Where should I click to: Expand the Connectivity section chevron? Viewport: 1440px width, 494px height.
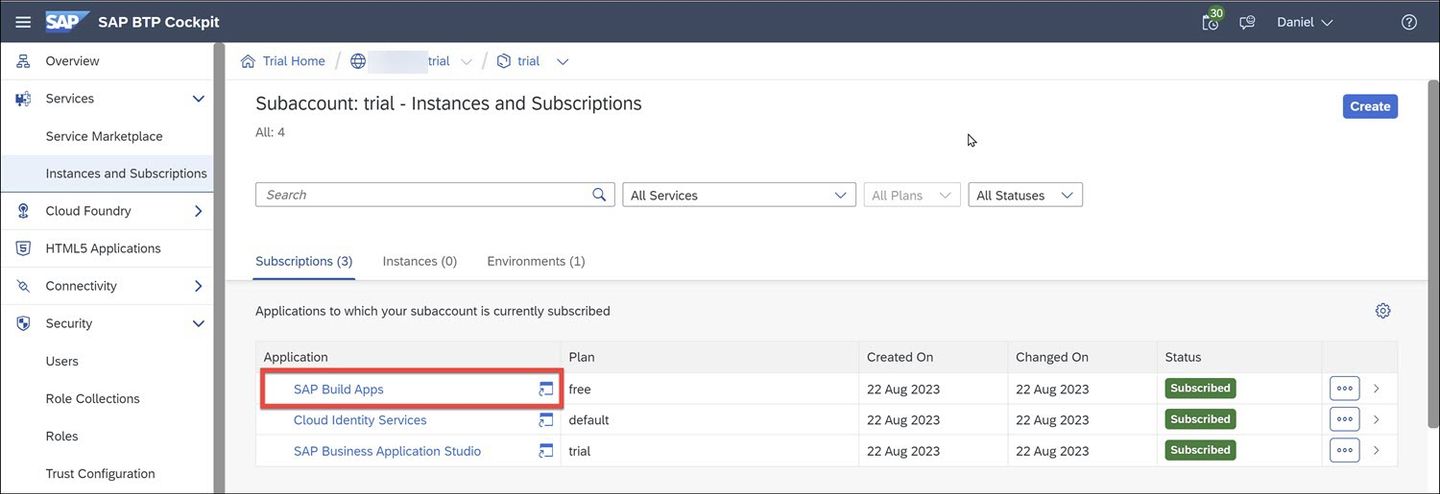click(x=198, y=286)
